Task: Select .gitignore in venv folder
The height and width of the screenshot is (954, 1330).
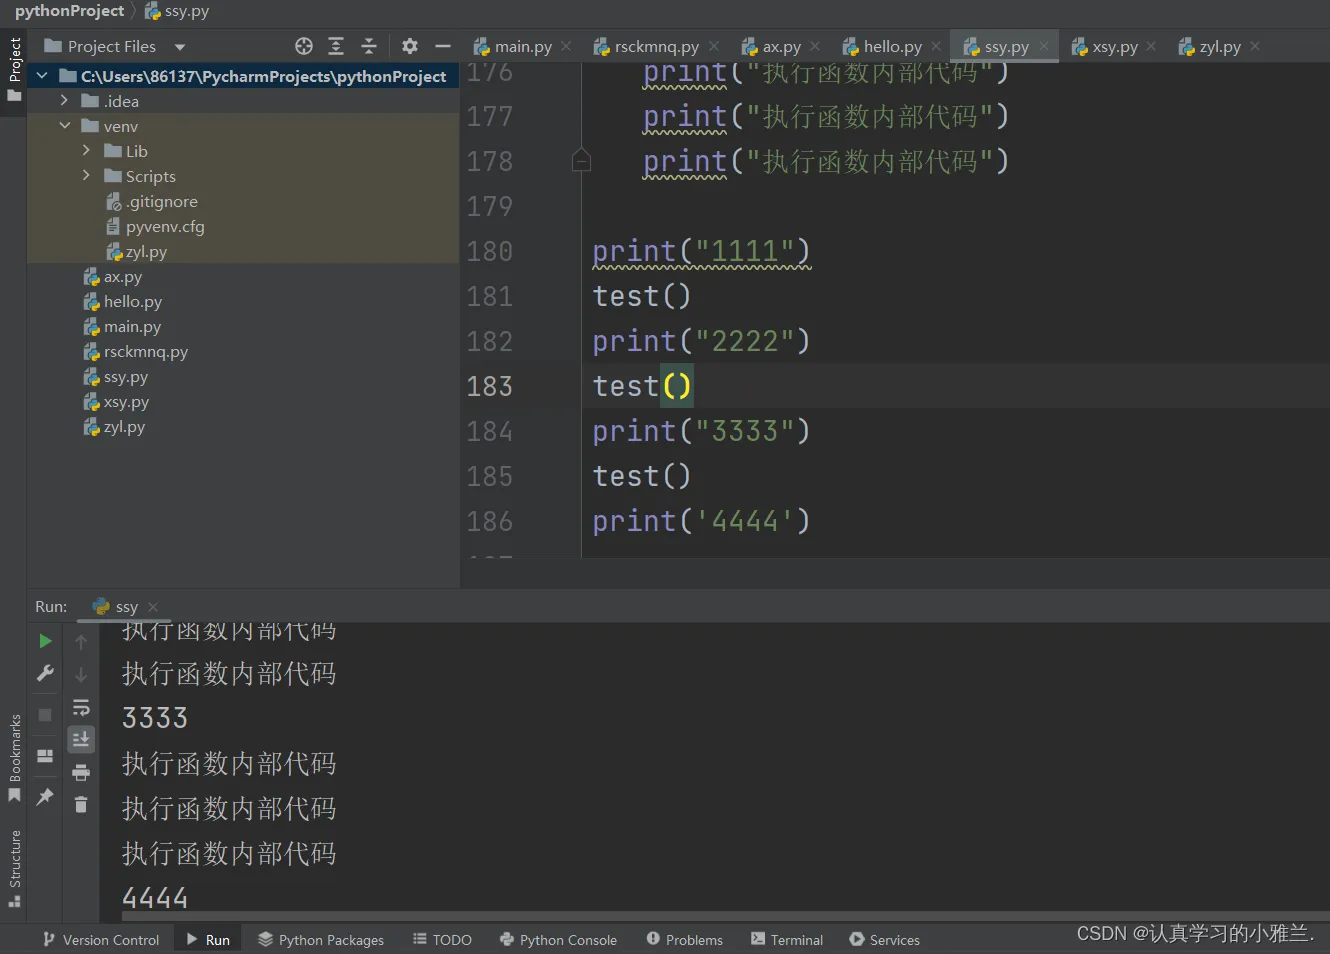Action: [x=152, y=201]
